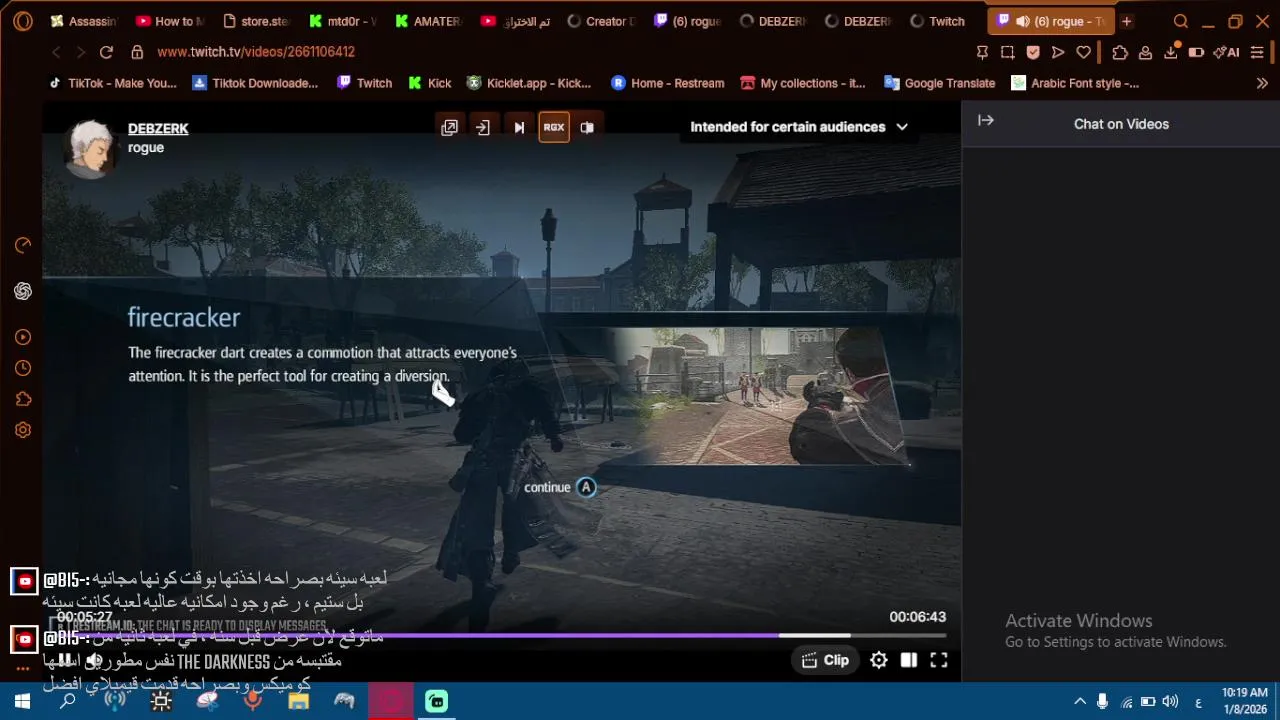
Task: Collapse the Chat on Videos panel
Action: pos(986,120)
